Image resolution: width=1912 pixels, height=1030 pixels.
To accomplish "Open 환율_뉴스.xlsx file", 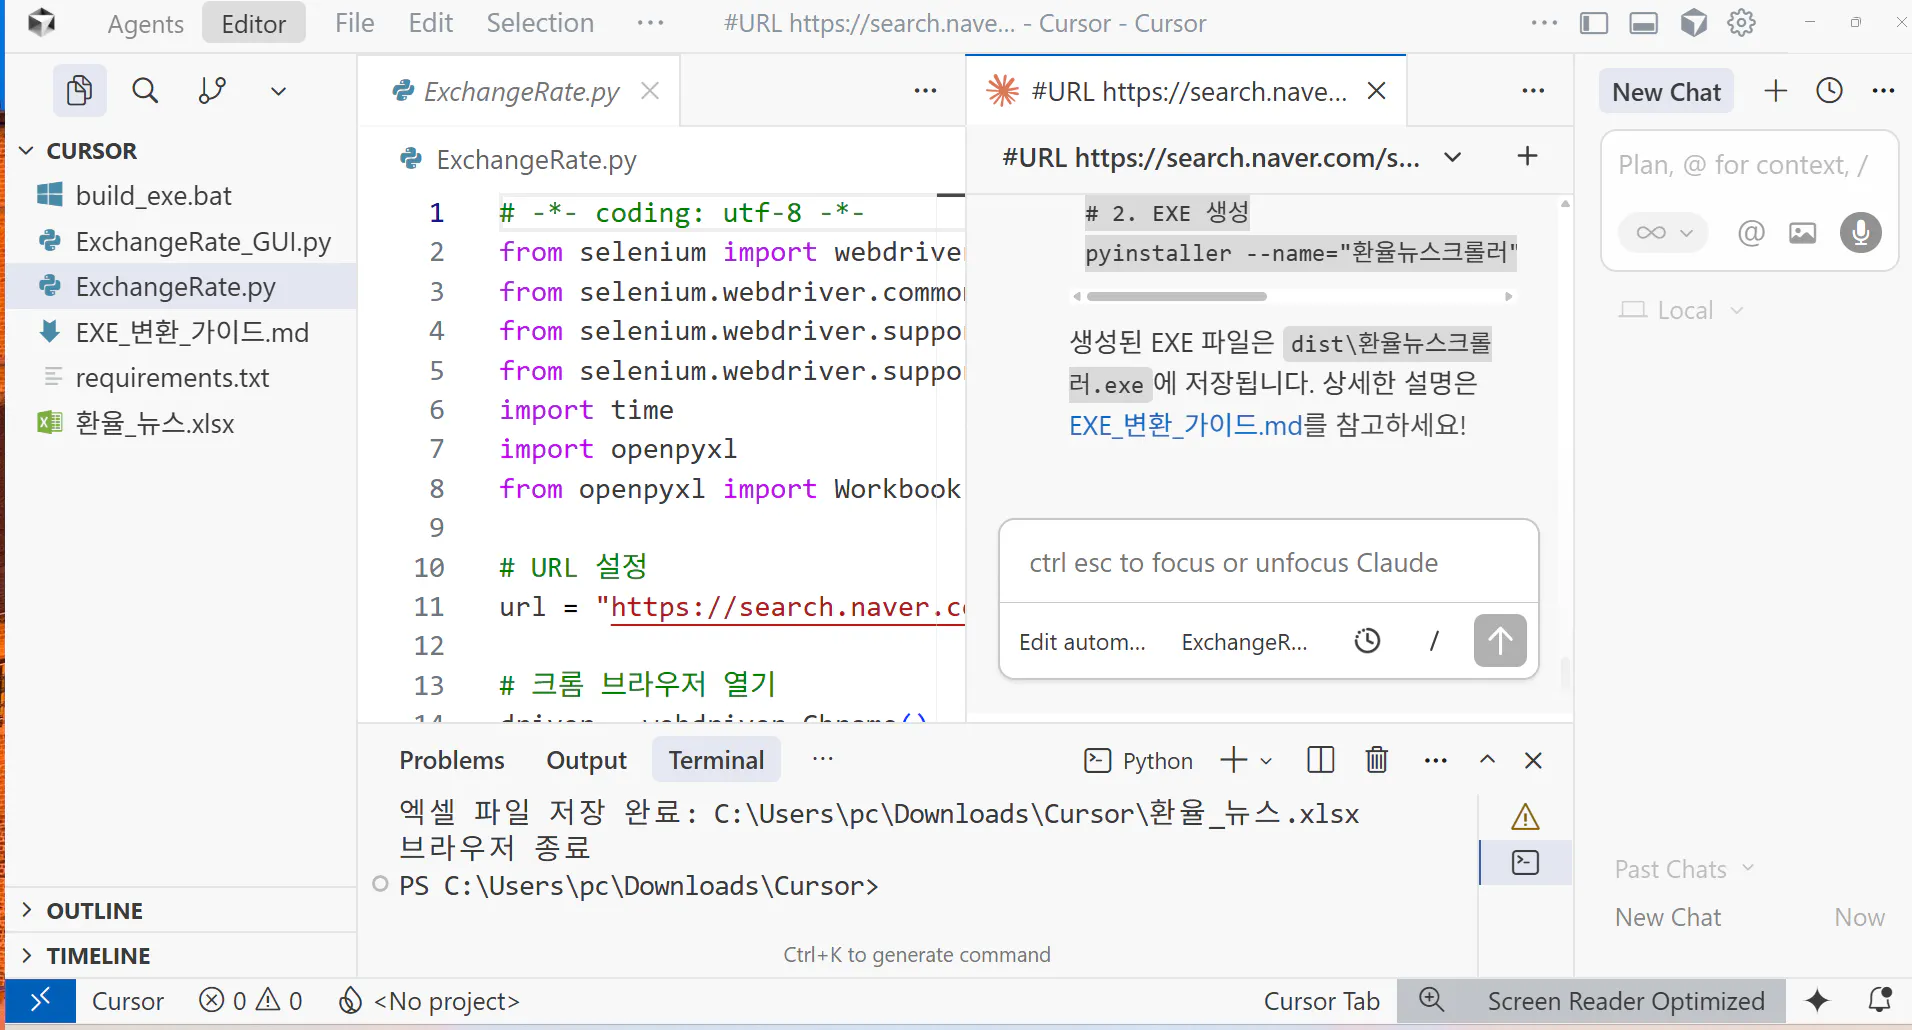I will coord(155,423).
